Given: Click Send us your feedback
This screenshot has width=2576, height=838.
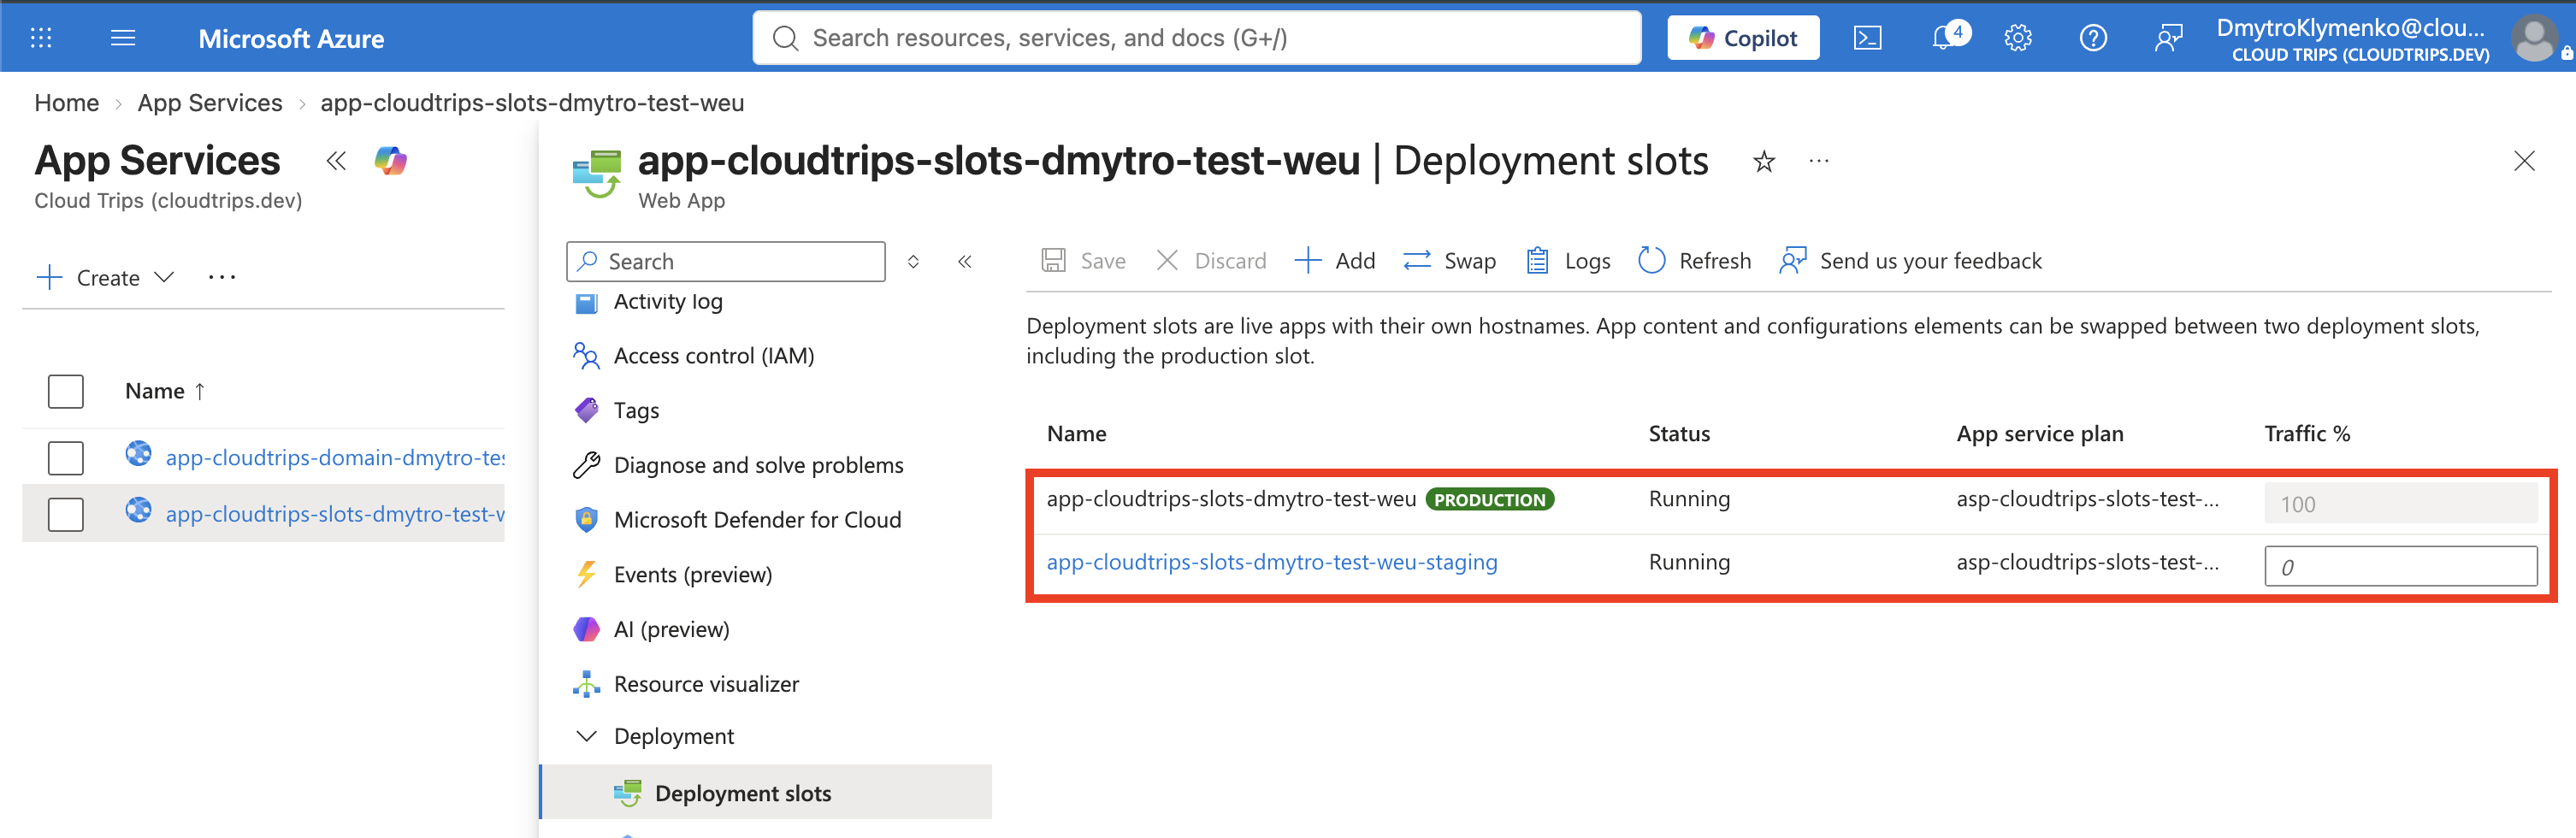Looking at the screenshot, I should coord(1911,261).
